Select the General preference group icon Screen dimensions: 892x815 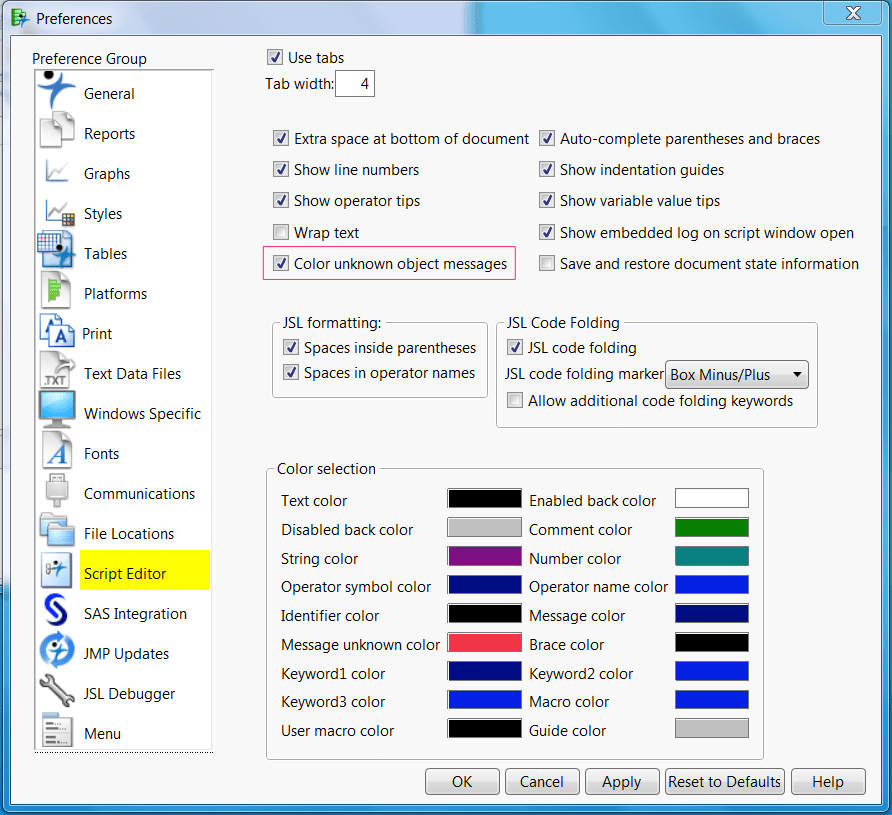[56, 90]
